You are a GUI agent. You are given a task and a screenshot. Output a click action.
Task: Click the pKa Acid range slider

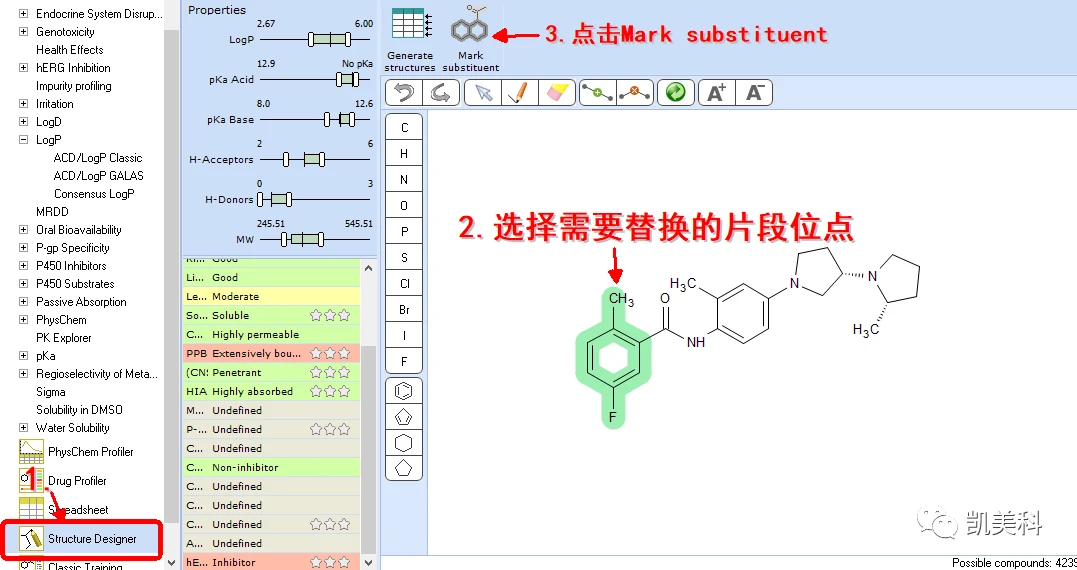pos(317,80)
